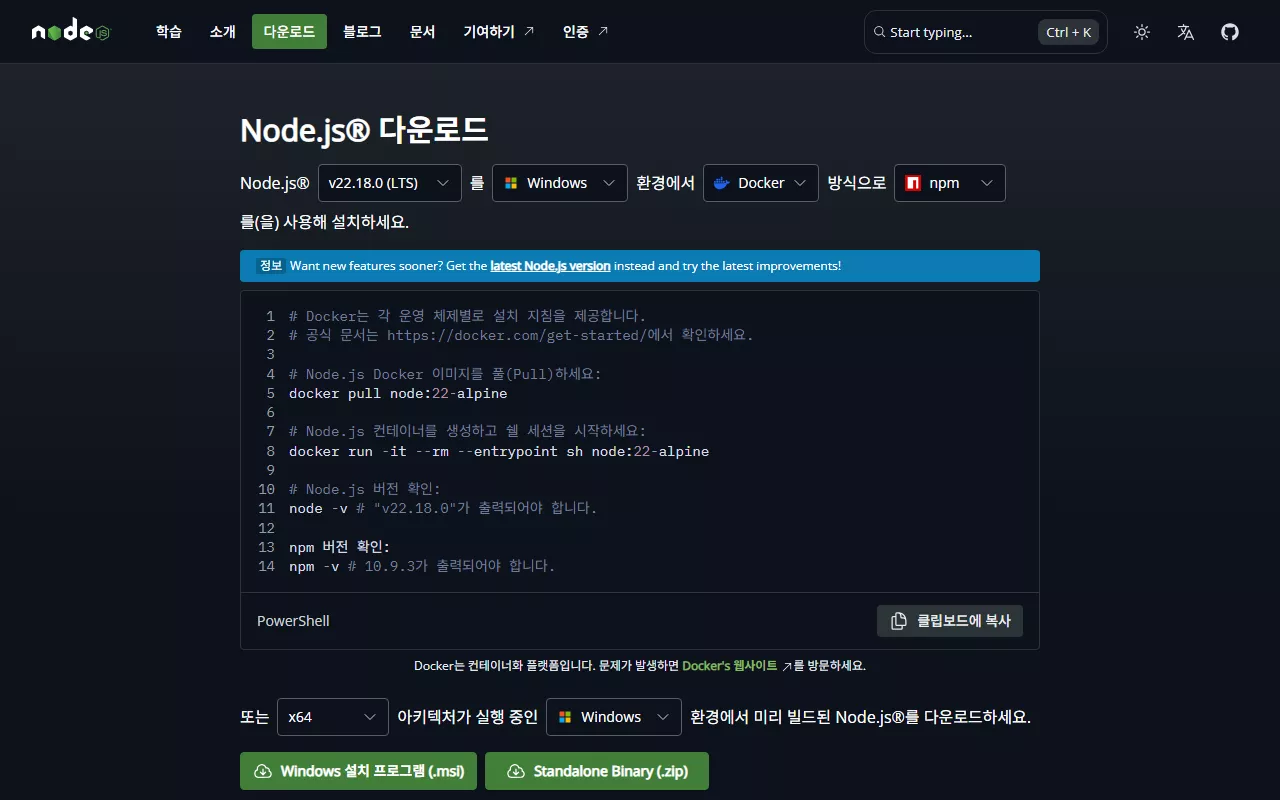This screenshot has height=800, width=1280.
Task: Open the x64 architecture dropdown
Action: tap(333, 717)
